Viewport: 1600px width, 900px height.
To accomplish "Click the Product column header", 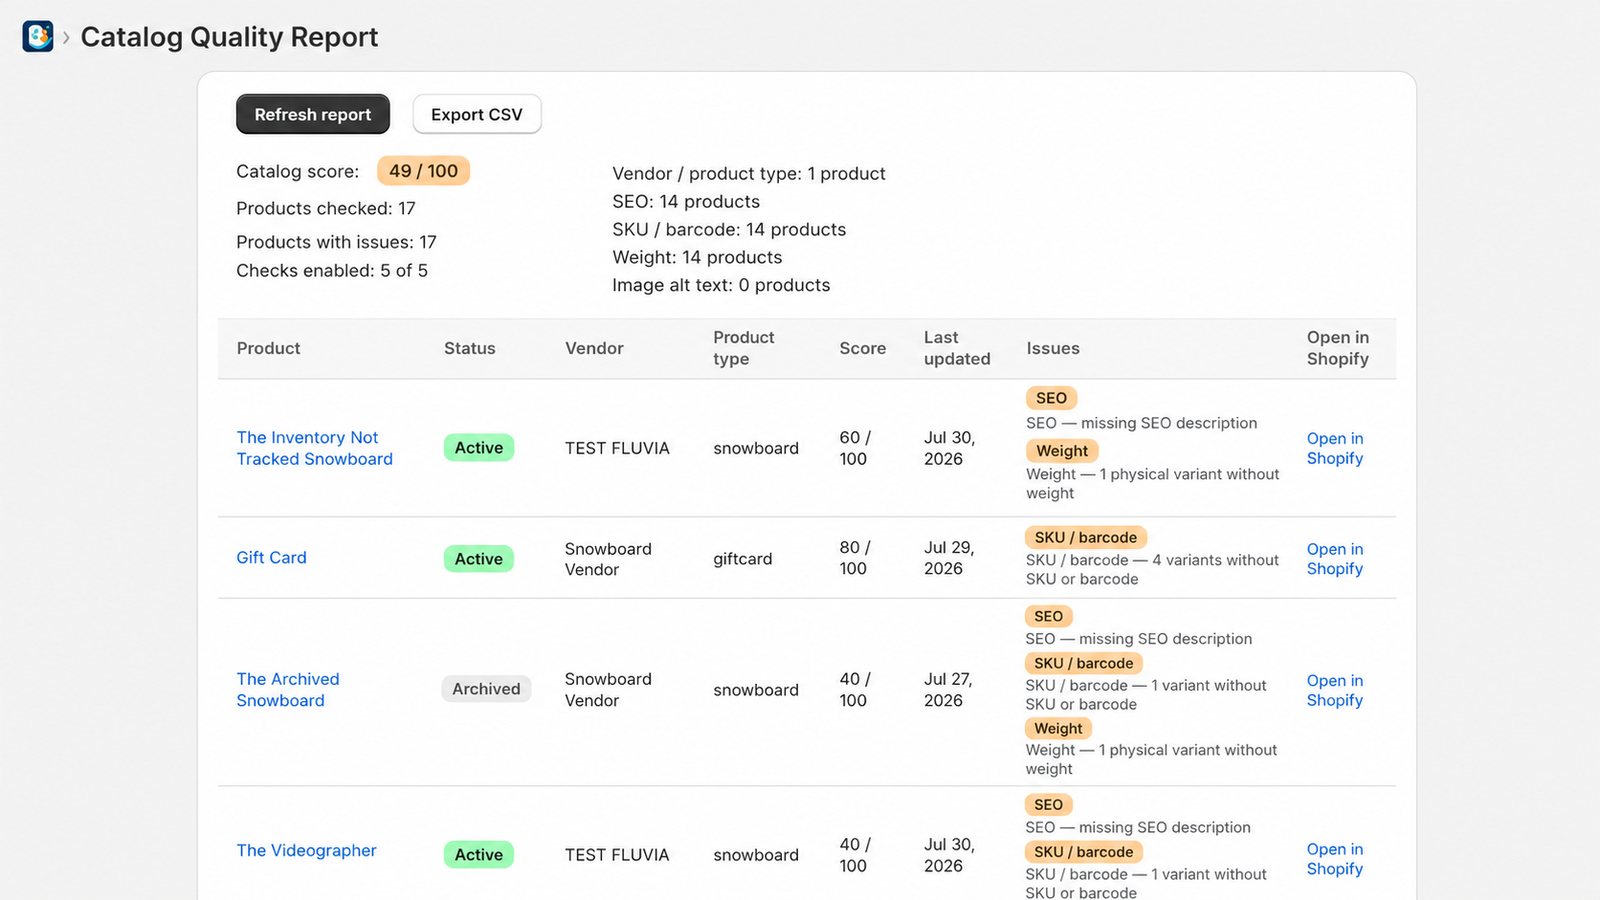I will 268,348.
